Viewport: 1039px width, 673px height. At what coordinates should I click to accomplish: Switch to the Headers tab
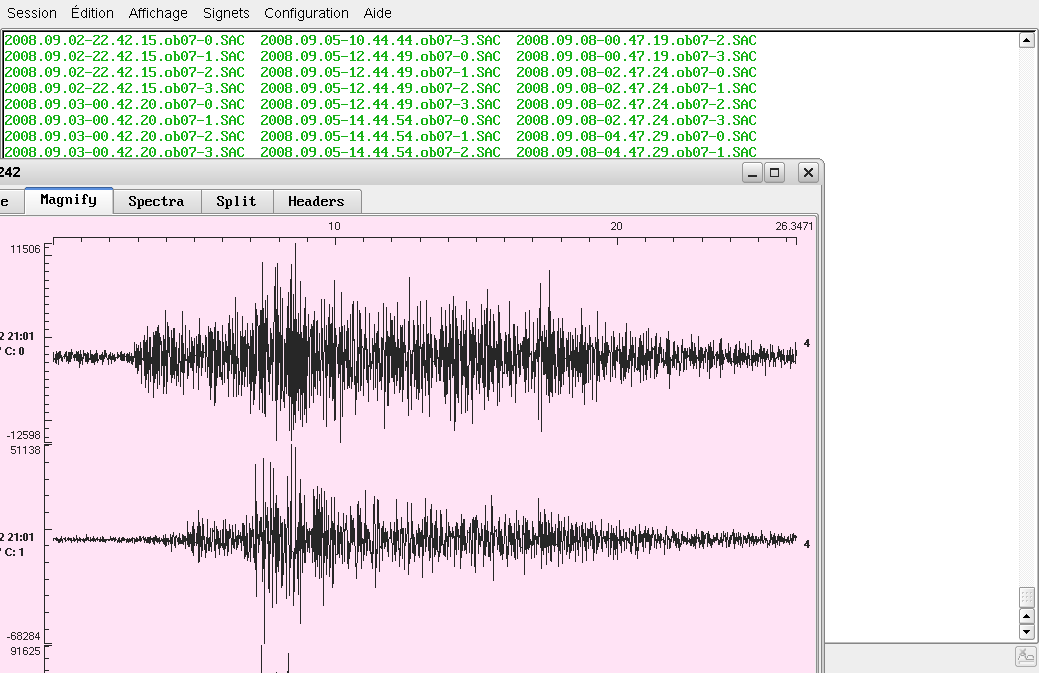[x=316, y=201]
